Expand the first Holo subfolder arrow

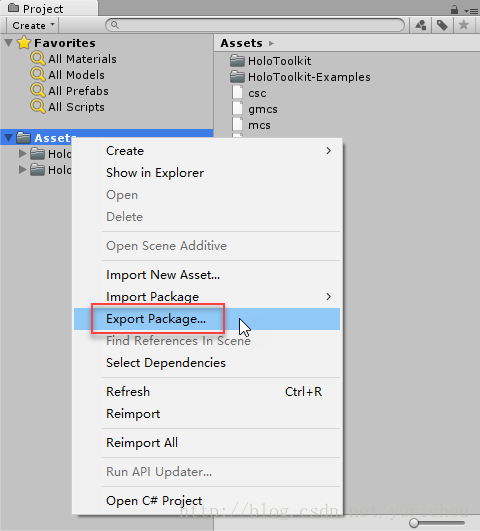(x=22, y=153)
